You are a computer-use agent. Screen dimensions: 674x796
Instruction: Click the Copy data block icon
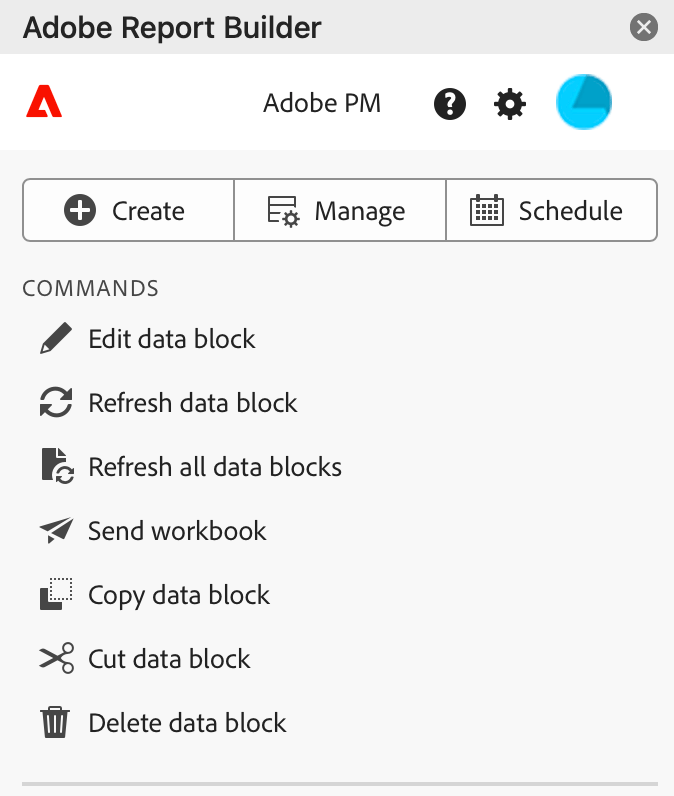(x=56, y=593)
